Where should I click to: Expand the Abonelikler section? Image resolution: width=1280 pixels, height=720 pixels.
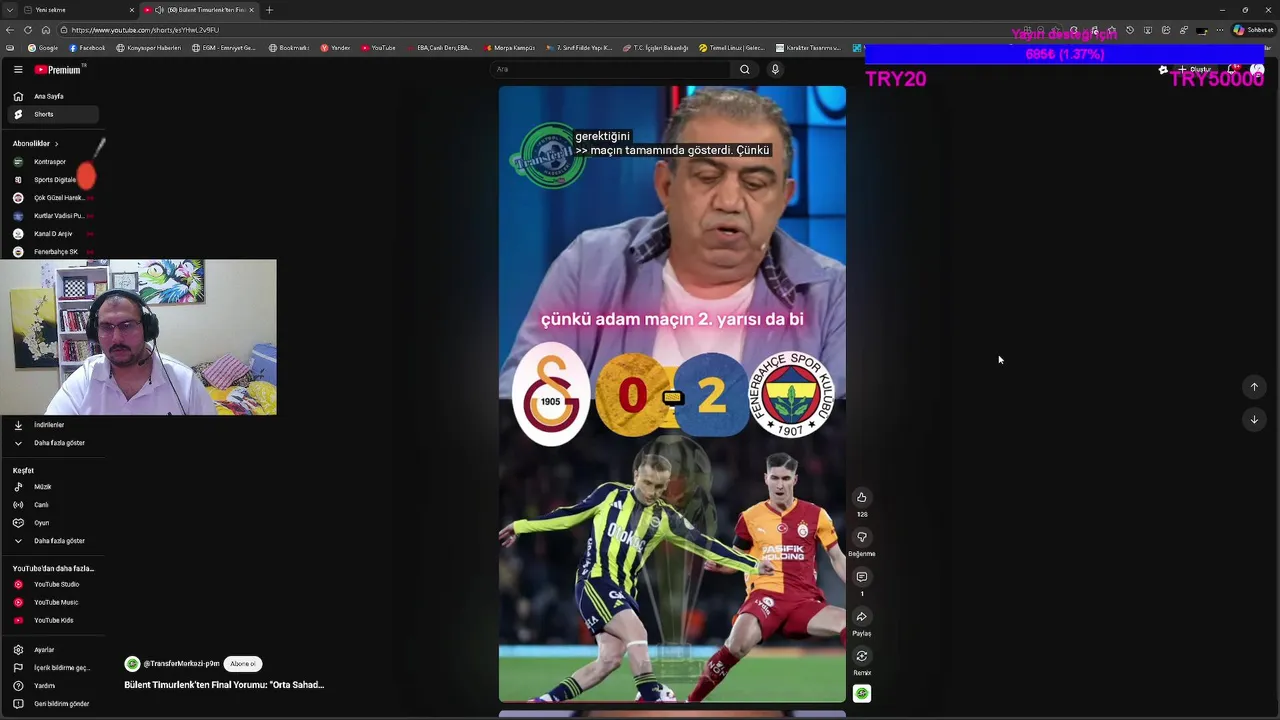[x=36, y=143]
